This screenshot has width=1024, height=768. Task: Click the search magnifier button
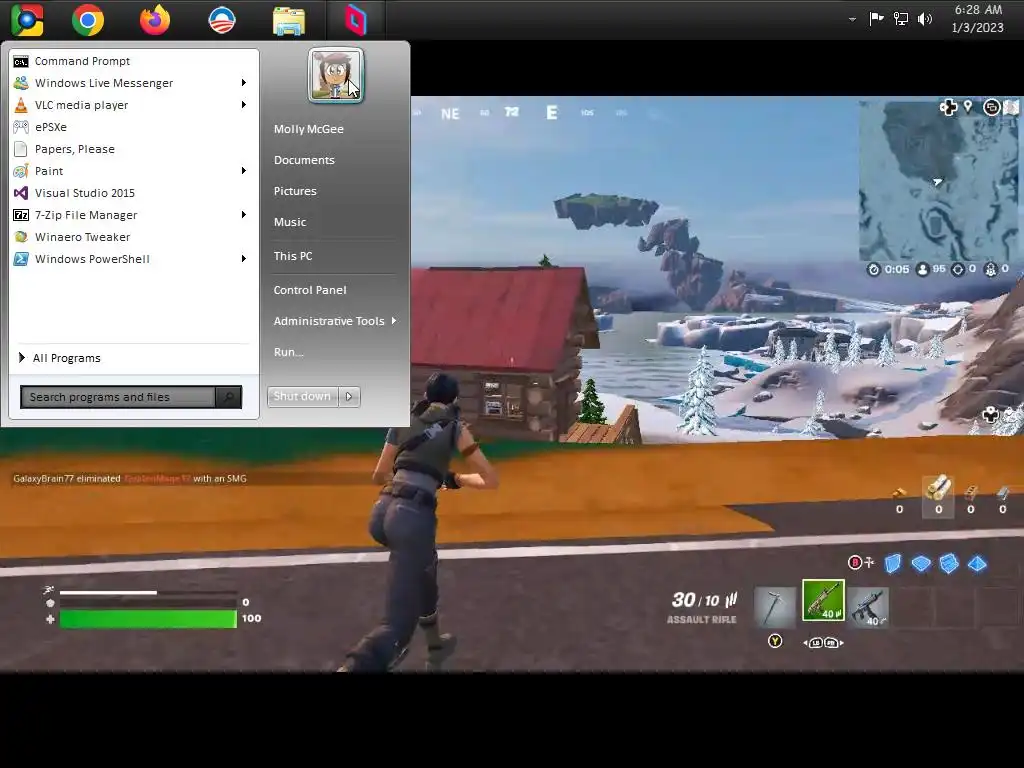pyautogui.click(x=229, y=397)
